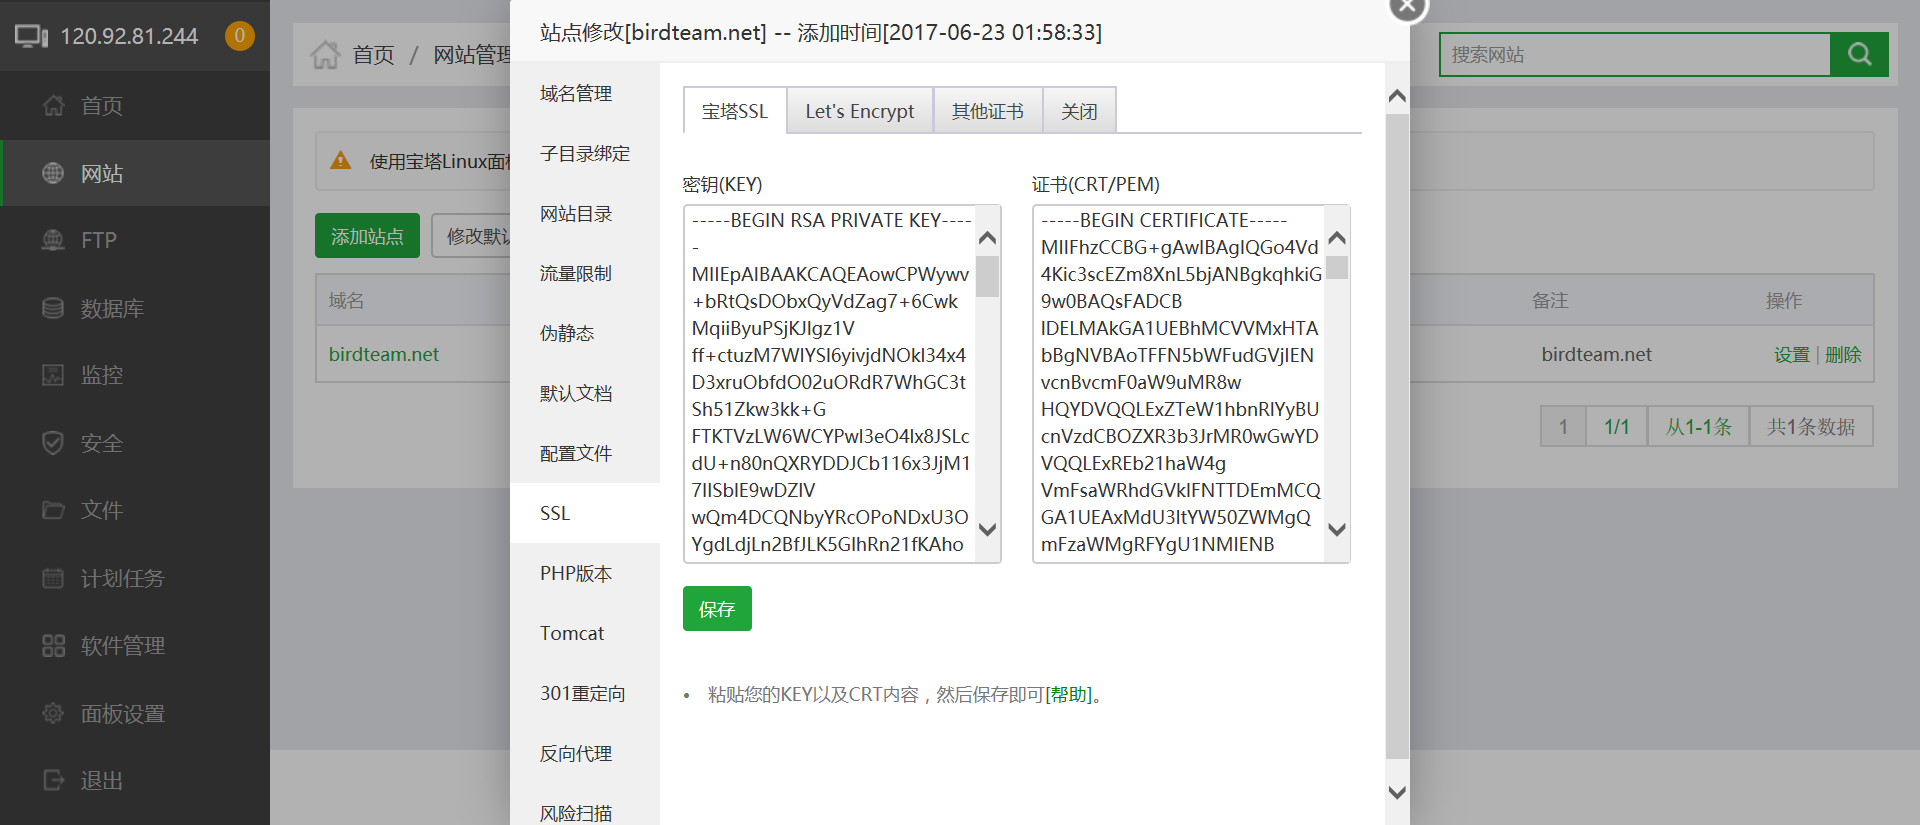Click page number 1 in pagination
Image resolution: width=1920 pixels, height=825 pixels.
pyautogui.click(x=1563, y=427)
